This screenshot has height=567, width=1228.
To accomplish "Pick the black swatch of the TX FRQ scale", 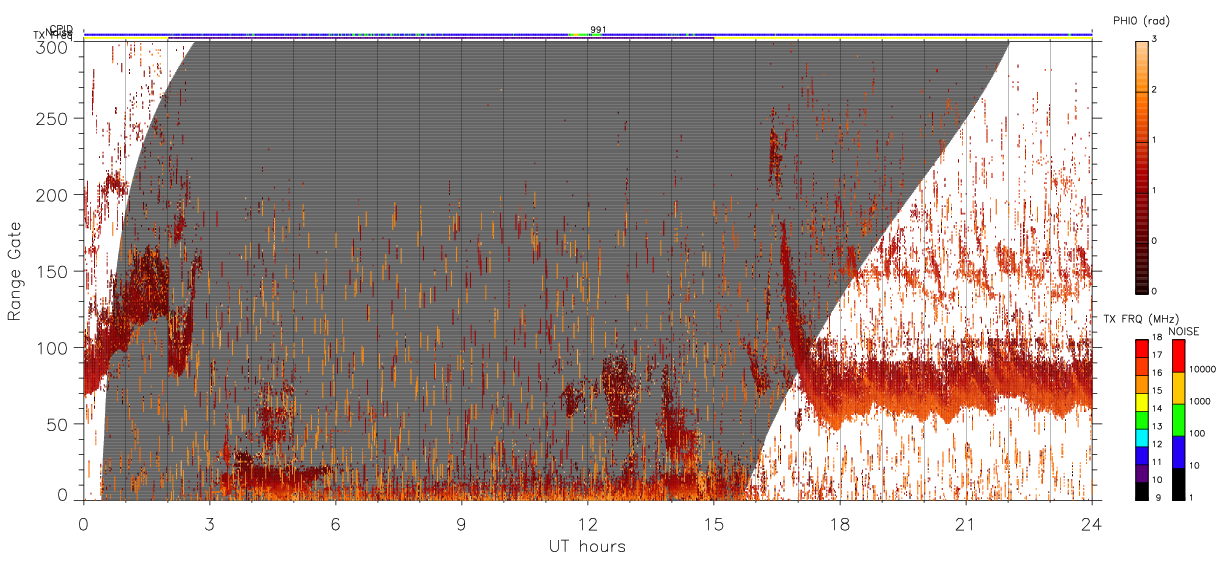I will pos(1142,491).
